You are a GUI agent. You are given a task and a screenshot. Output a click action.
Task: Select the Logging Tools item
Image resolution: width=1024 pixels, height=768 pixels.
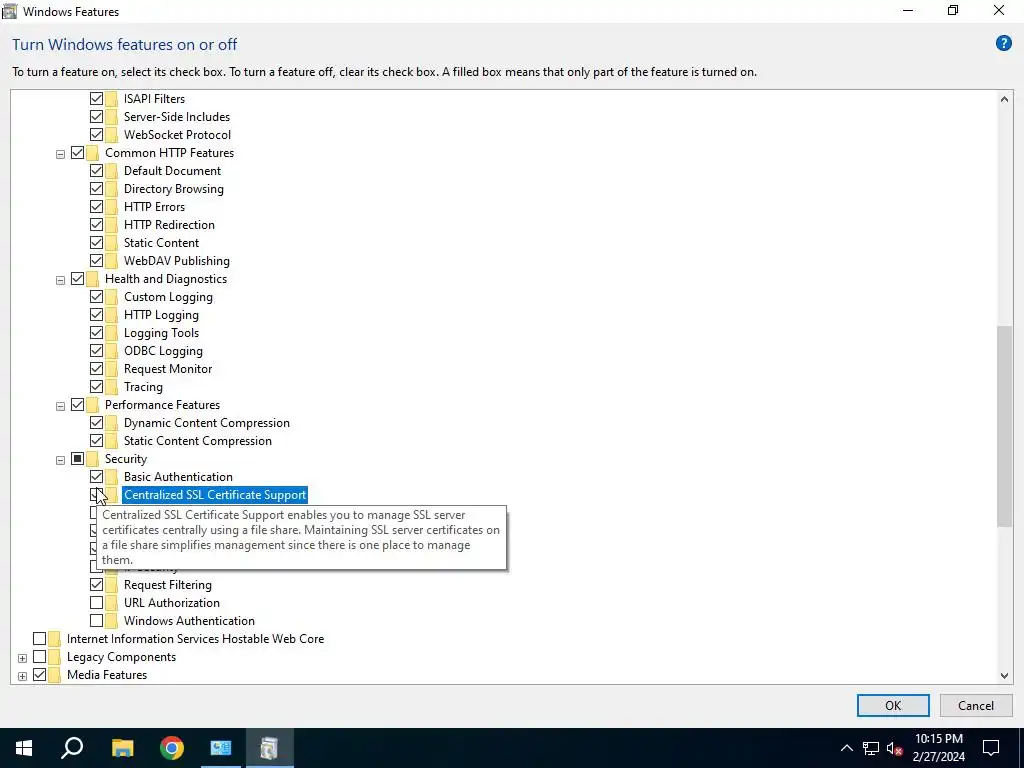tap(161, 333)
